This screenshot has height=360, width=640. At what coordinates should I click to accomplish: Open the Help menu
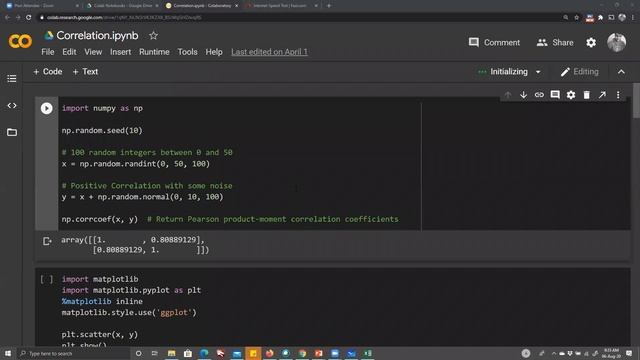[214, 52]
